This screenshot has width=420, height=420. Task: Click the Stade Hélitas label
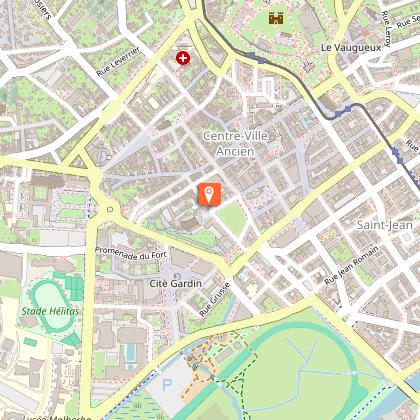[50, 311]
